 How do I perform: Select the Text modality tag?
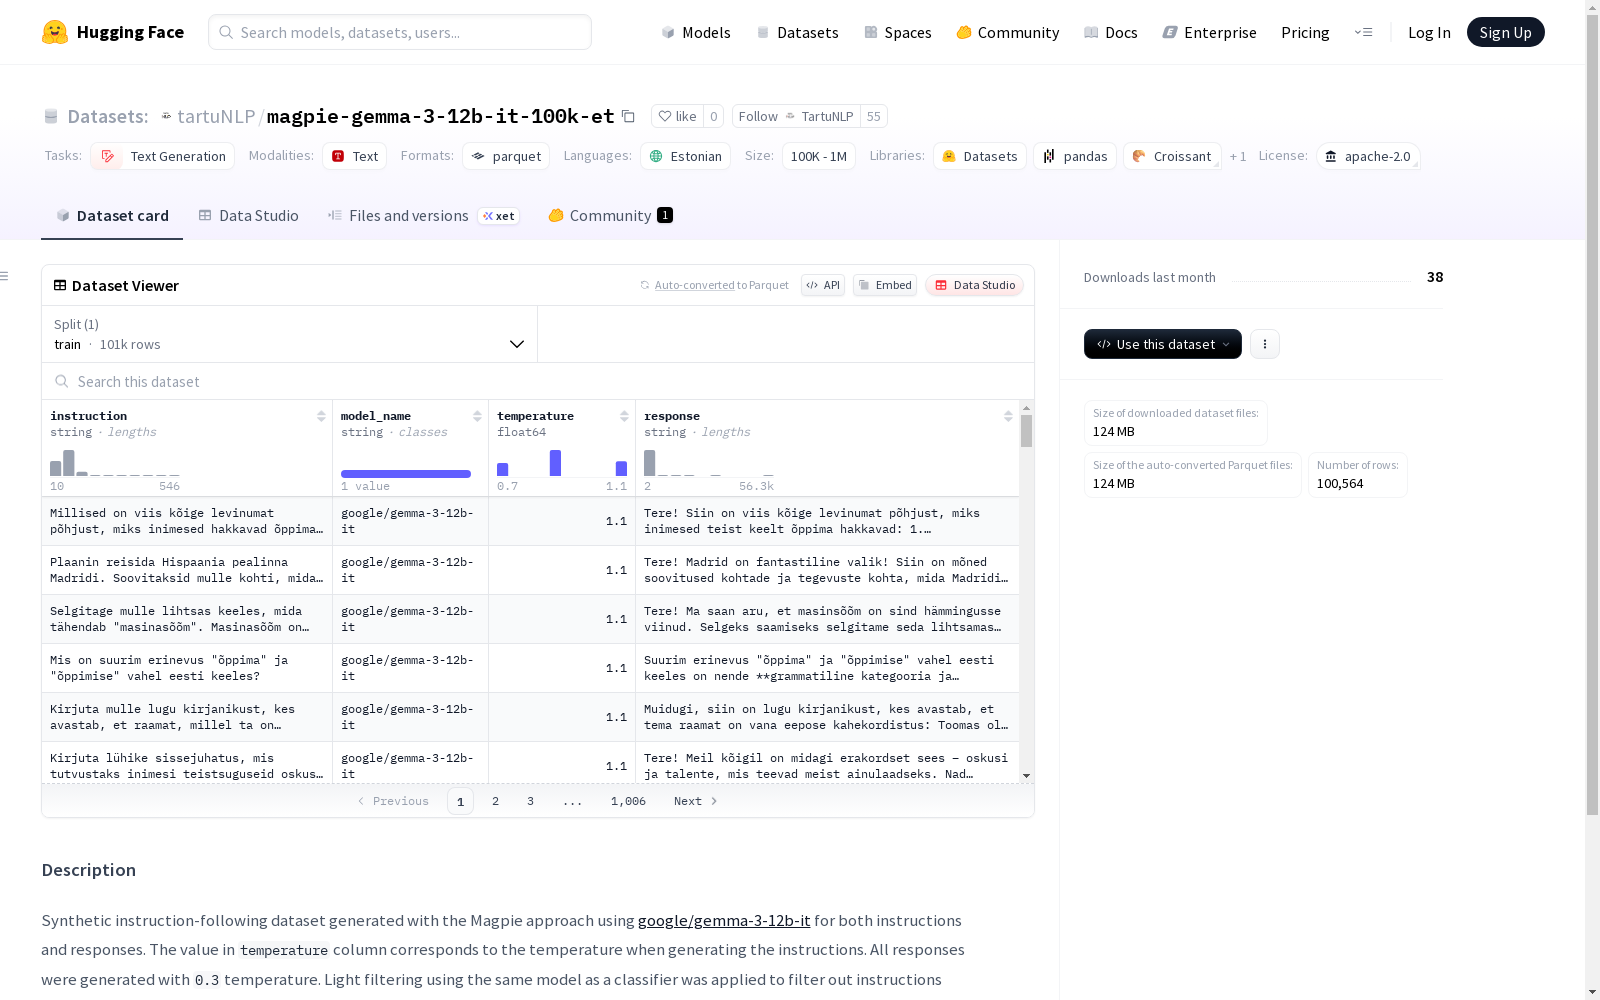pyautogui.click(x=355, y=156)
